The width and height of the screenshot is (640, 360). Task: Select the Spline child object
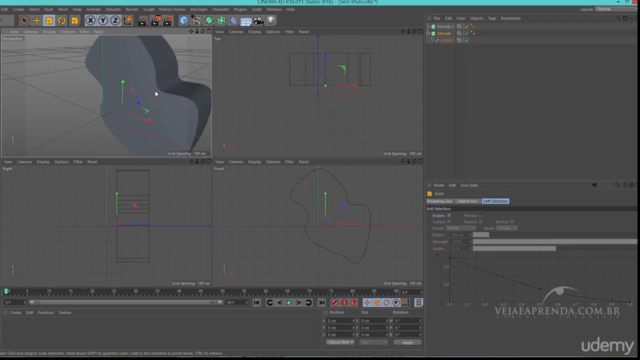447,40
